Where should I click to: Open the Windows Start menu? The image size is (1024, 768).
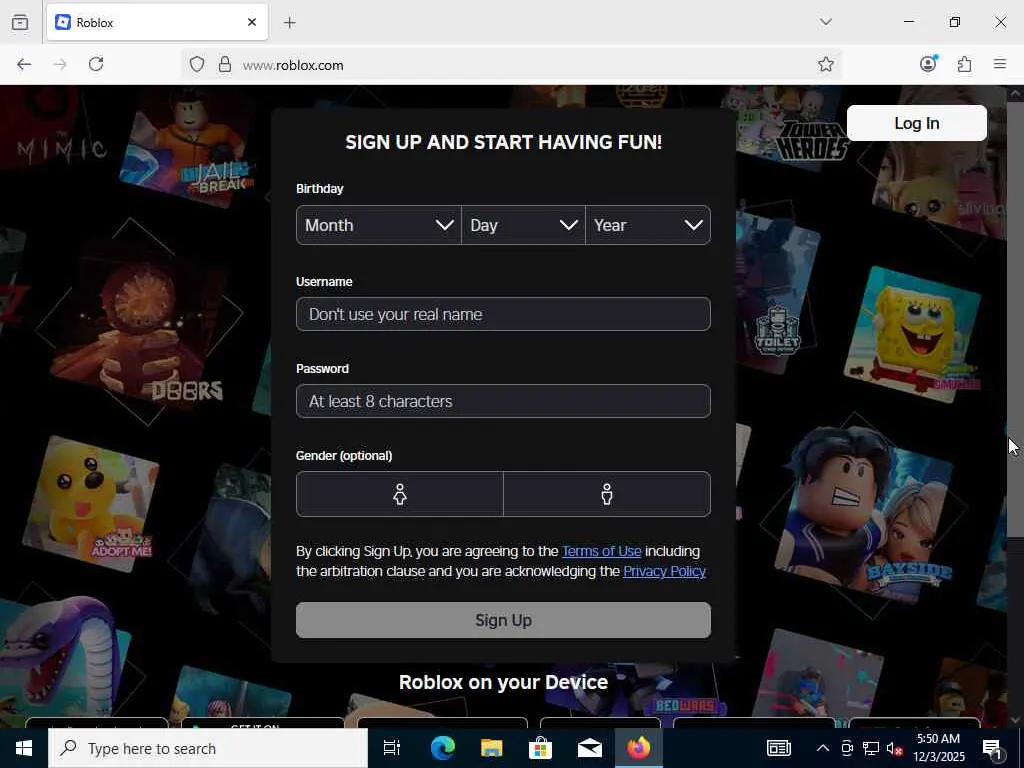pos(24,748)
